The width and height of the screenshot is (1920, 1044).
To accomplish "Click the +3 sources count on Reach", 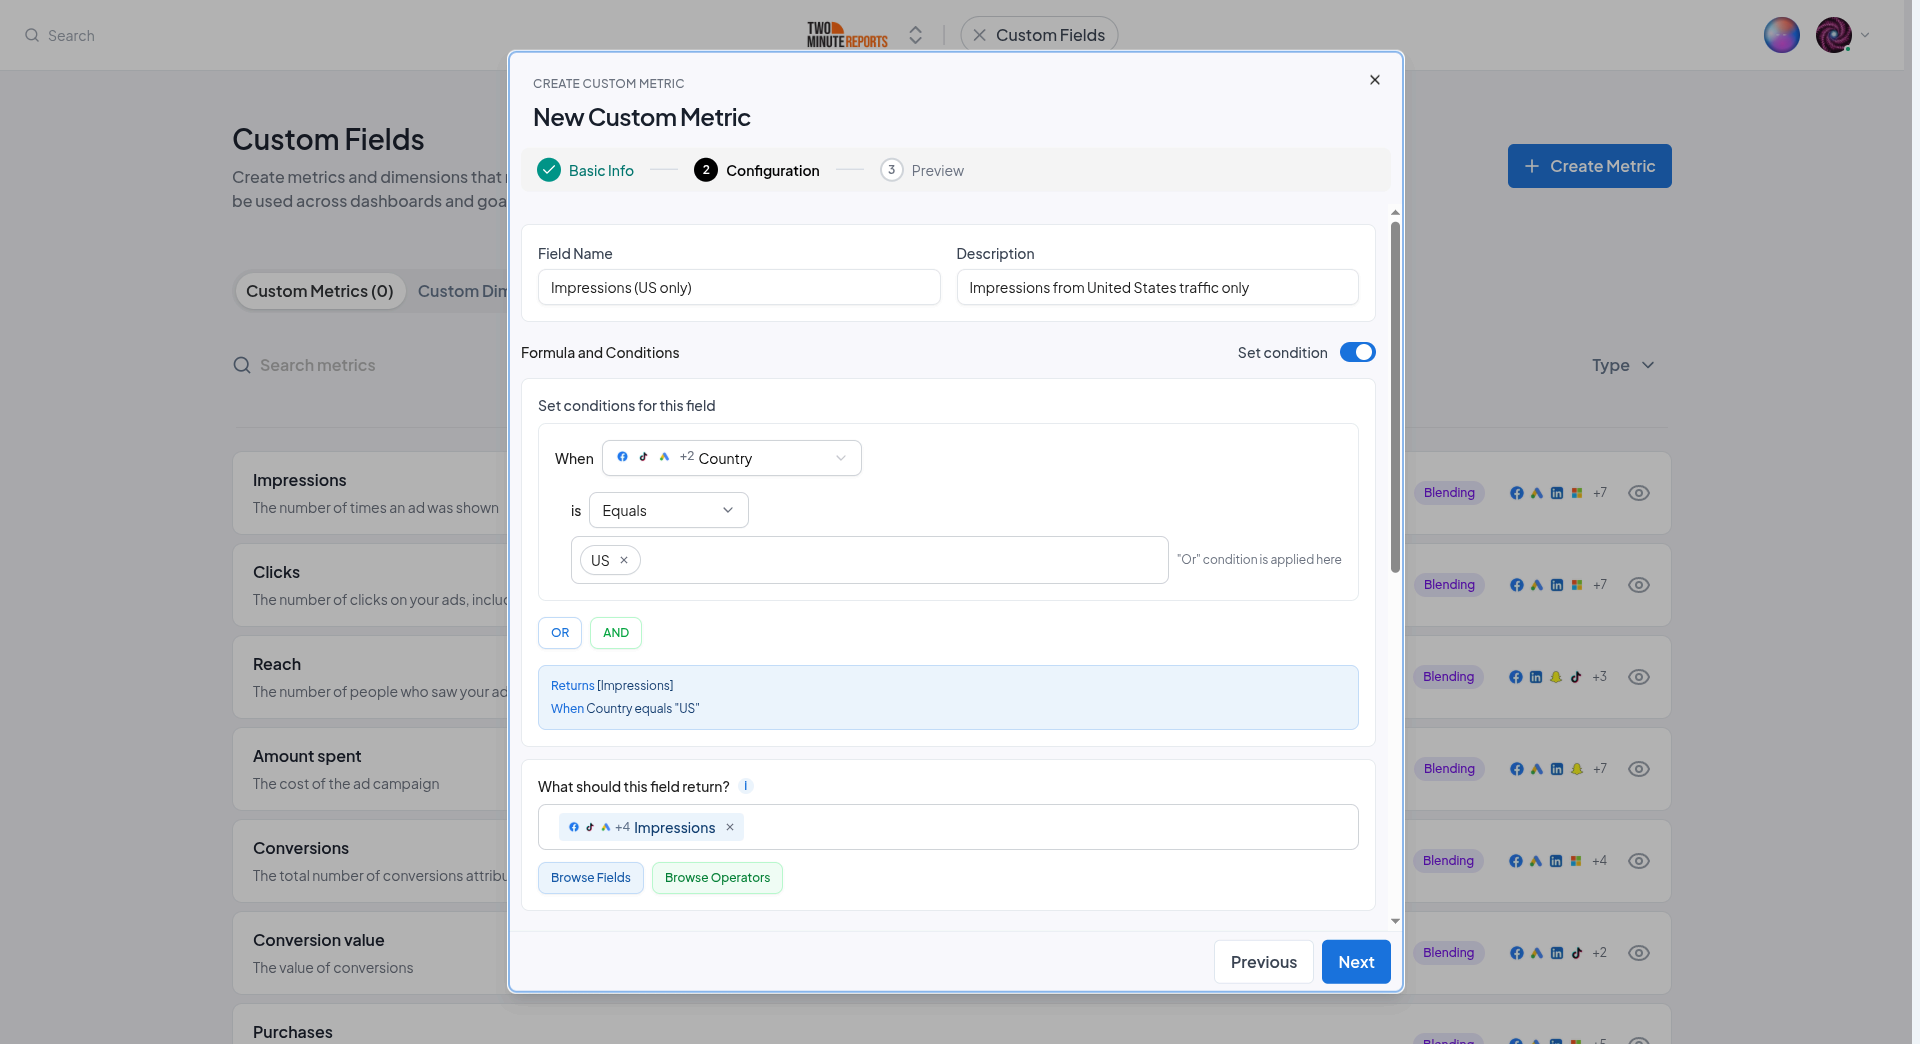I will pyautogui.click(x=1600, y=677).
